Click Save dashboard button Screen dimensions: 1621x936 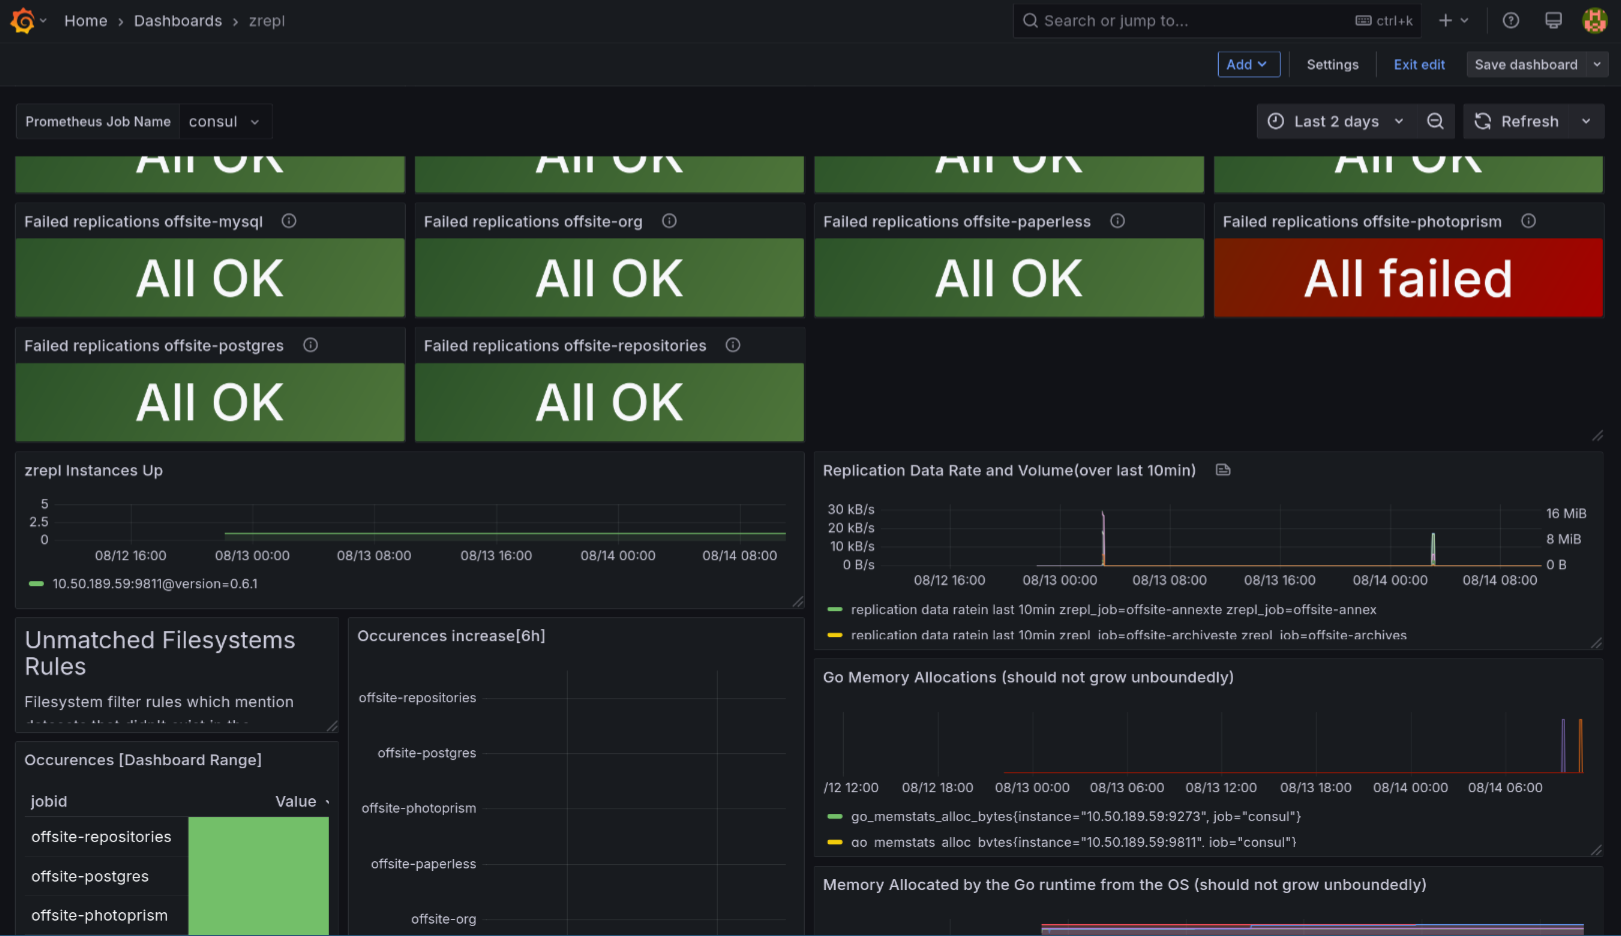pyautogui.click(x=1526, y=64)
